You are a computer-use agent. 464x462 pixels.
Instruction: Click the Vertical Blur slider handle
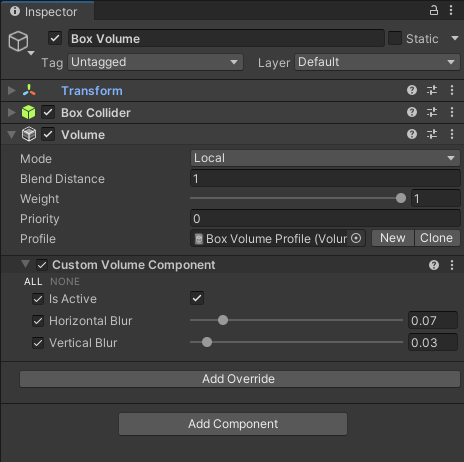tap(207, 342)
